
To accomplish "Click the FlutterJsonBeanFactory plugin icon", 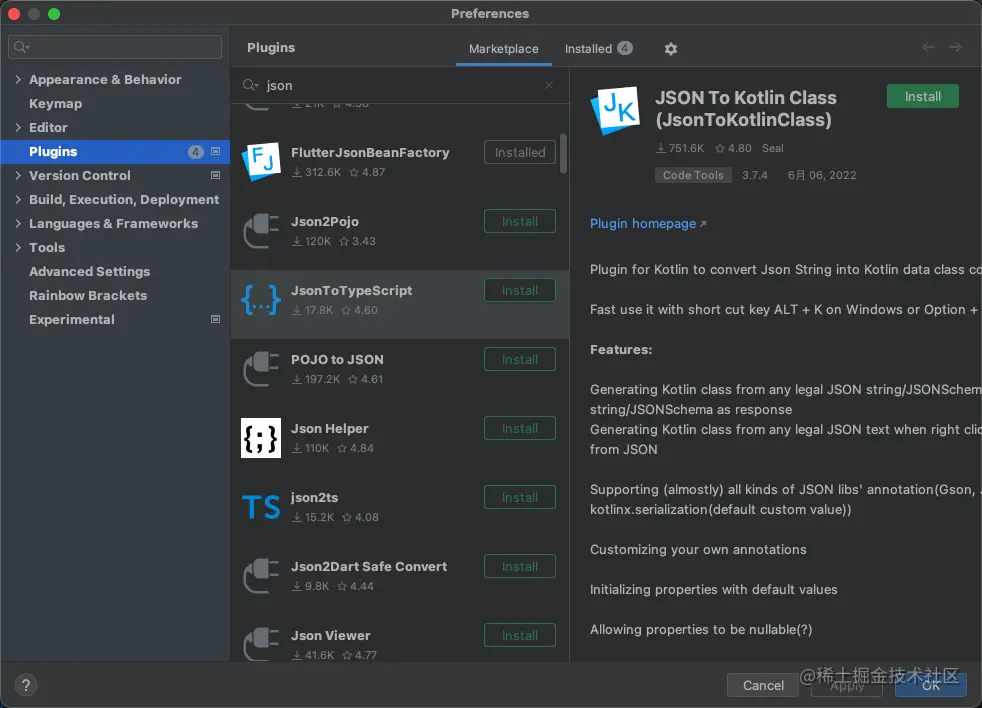I will [261, 162].
